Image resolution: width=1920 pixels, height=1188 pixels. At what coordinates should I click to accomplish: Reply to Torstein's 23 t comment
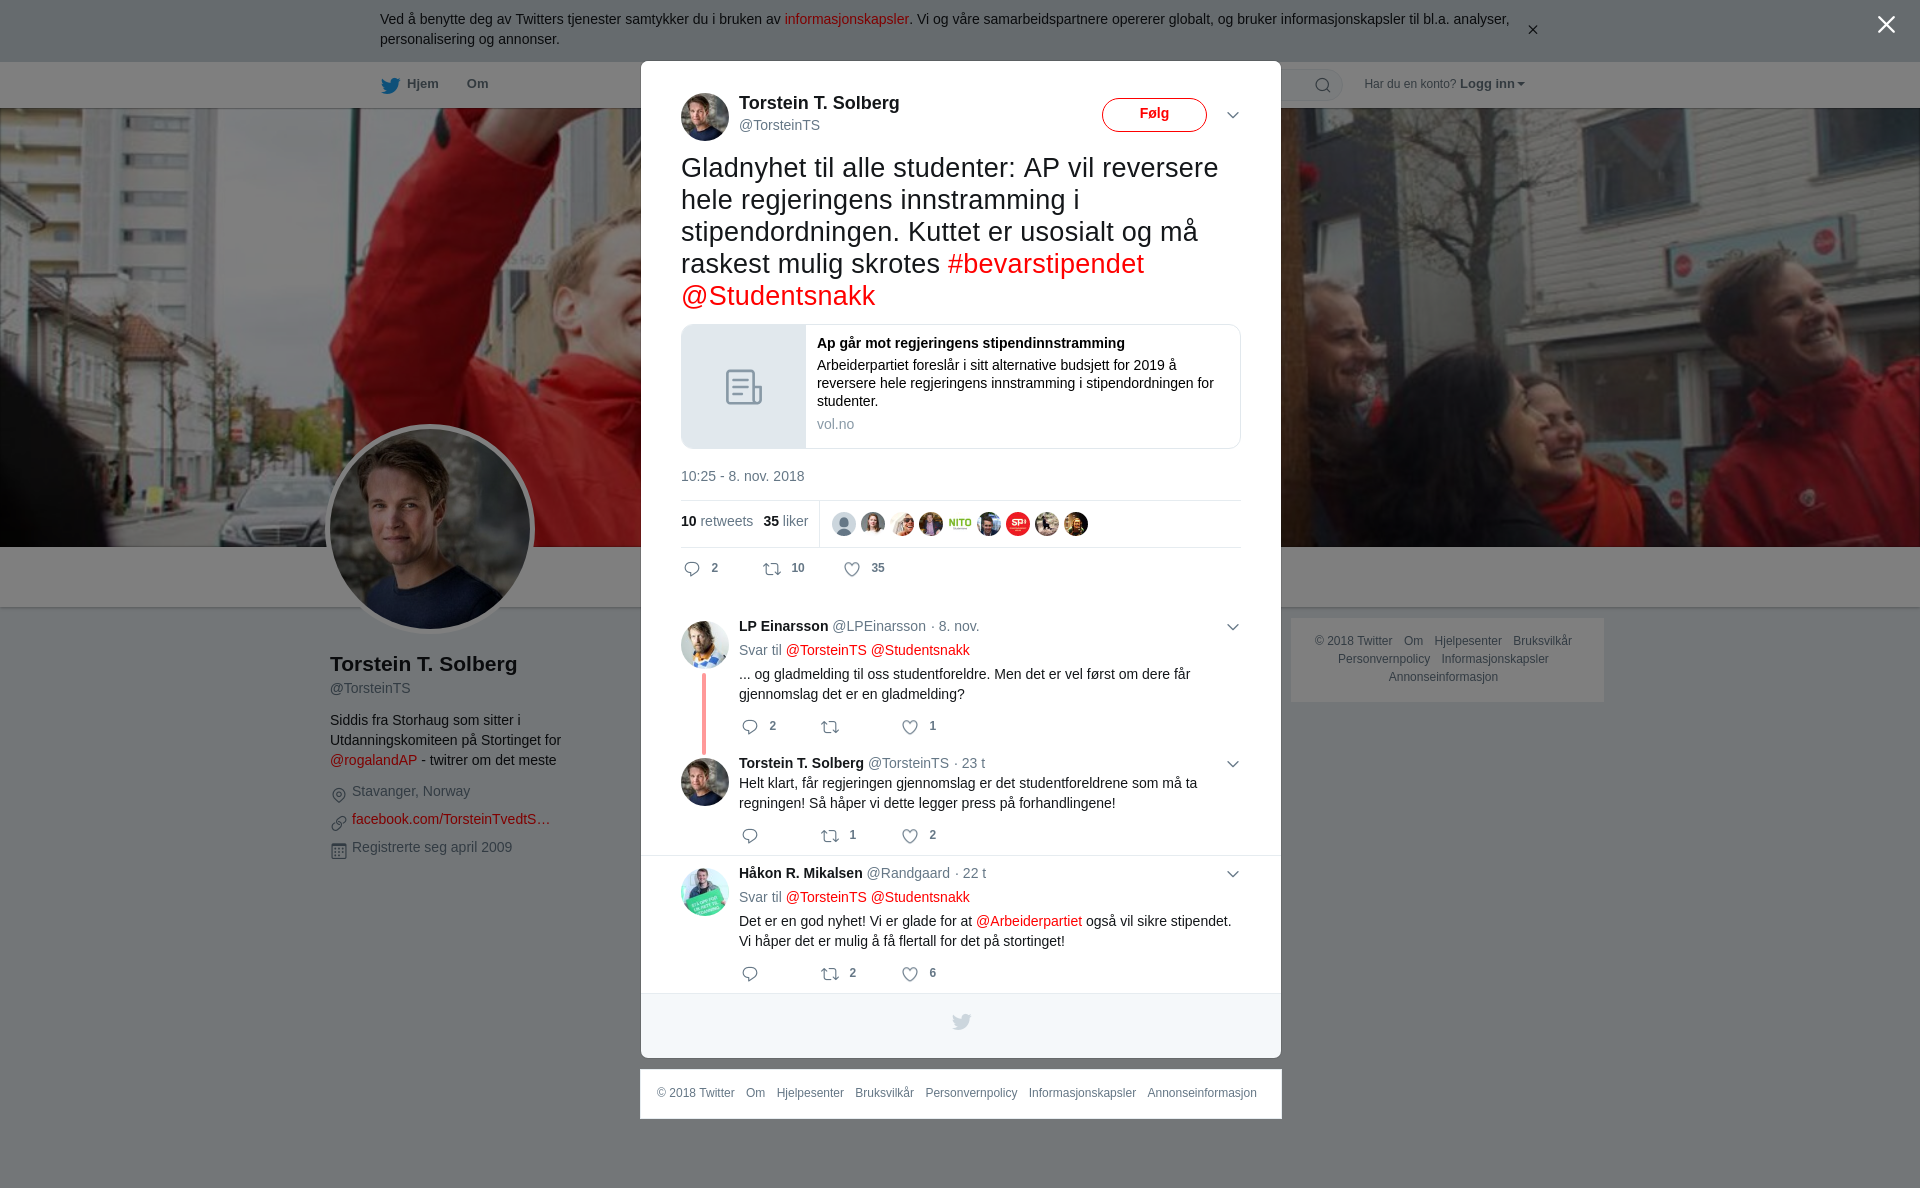click(x=750, y=836)
